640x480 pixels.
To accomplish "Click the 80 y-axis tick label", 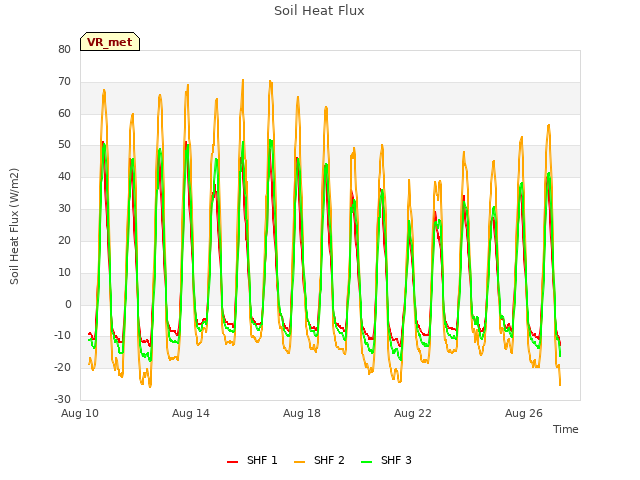I will point(64,49).
